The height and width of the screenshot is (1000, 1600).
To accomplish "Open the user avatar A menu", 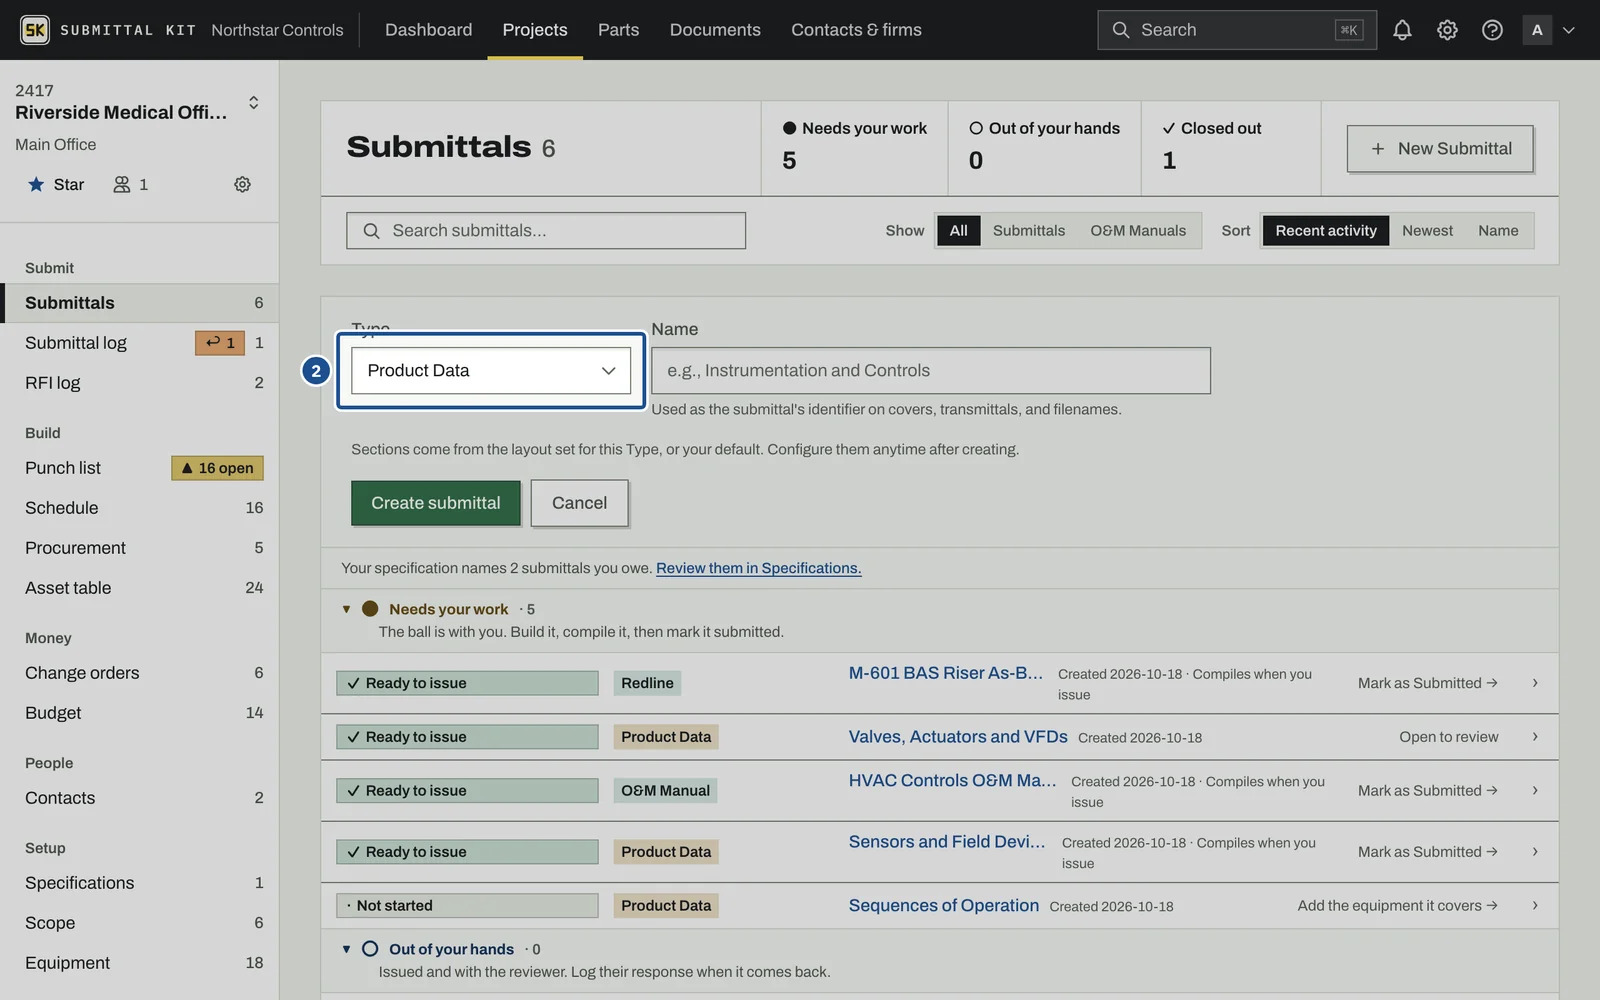I will pos(1537,30).
